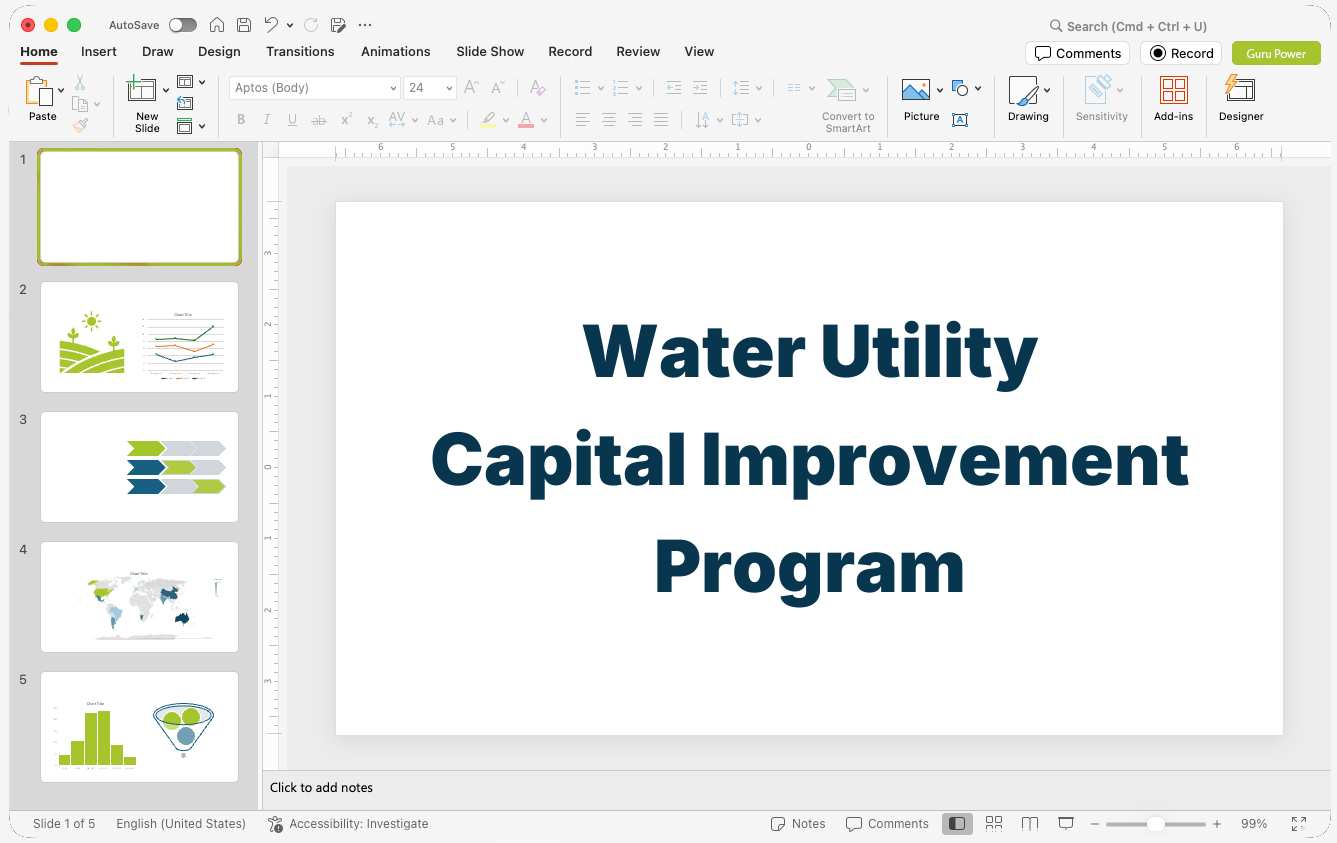Toggle Notes in the status bar

click(x=798, y=824)
